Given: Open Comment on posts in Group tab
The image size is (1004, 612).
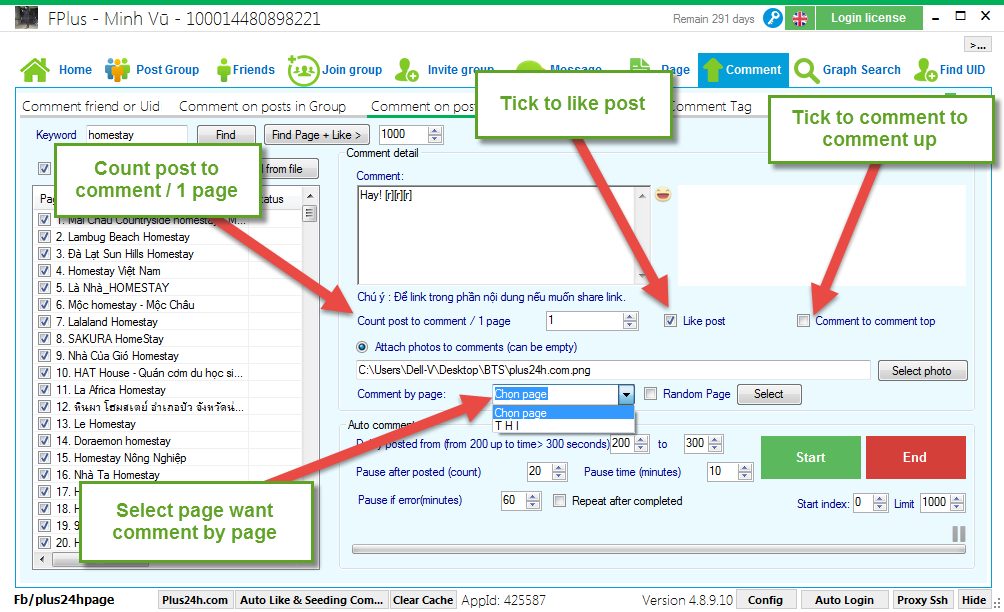Looking at the screenshot, I should click(x=262, y=106).
